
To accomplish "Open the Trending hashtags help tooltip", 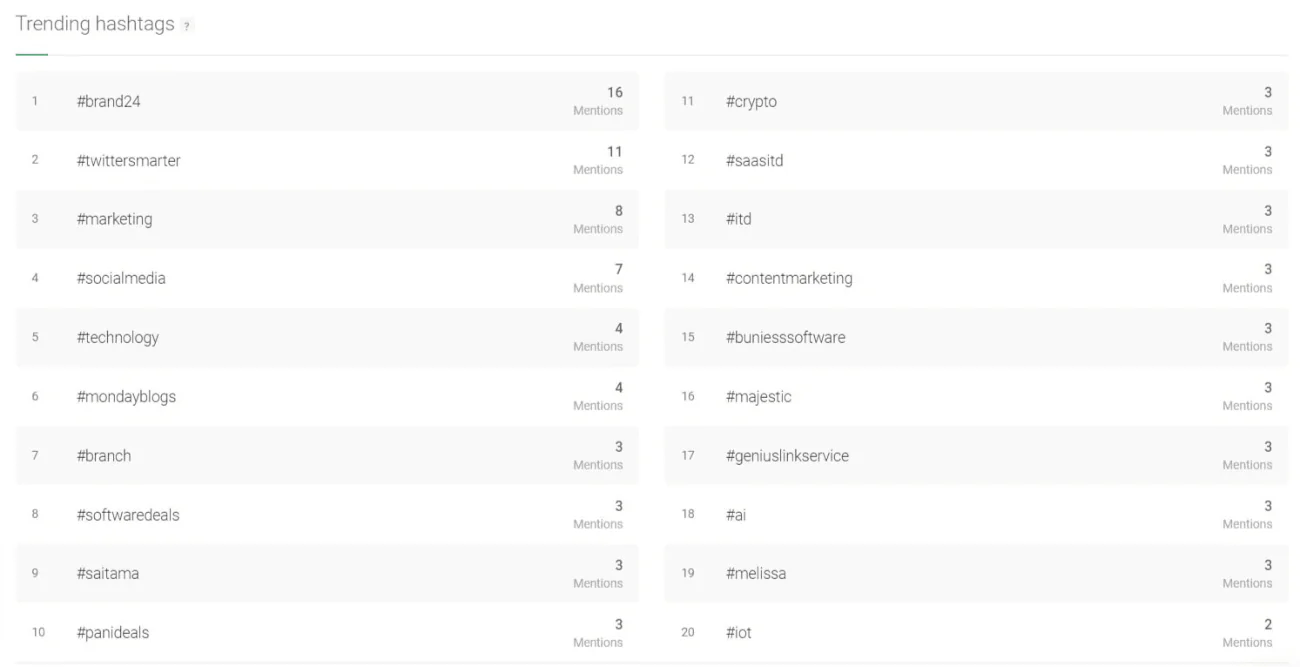I will click(x=185, y=25).
